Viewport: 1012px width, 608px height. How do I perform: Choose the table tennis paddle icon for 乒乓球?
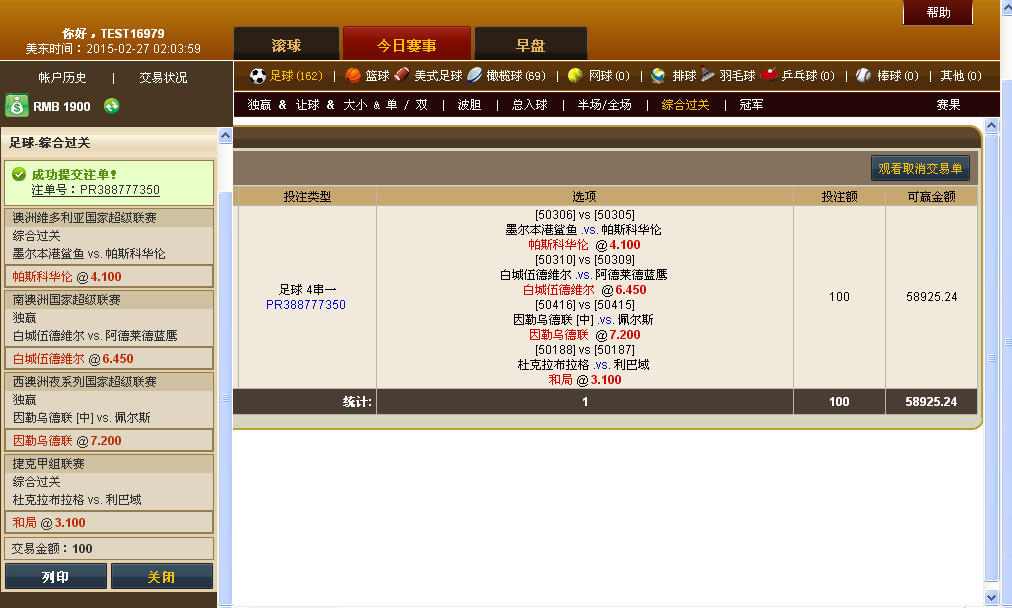pos(770,76)
